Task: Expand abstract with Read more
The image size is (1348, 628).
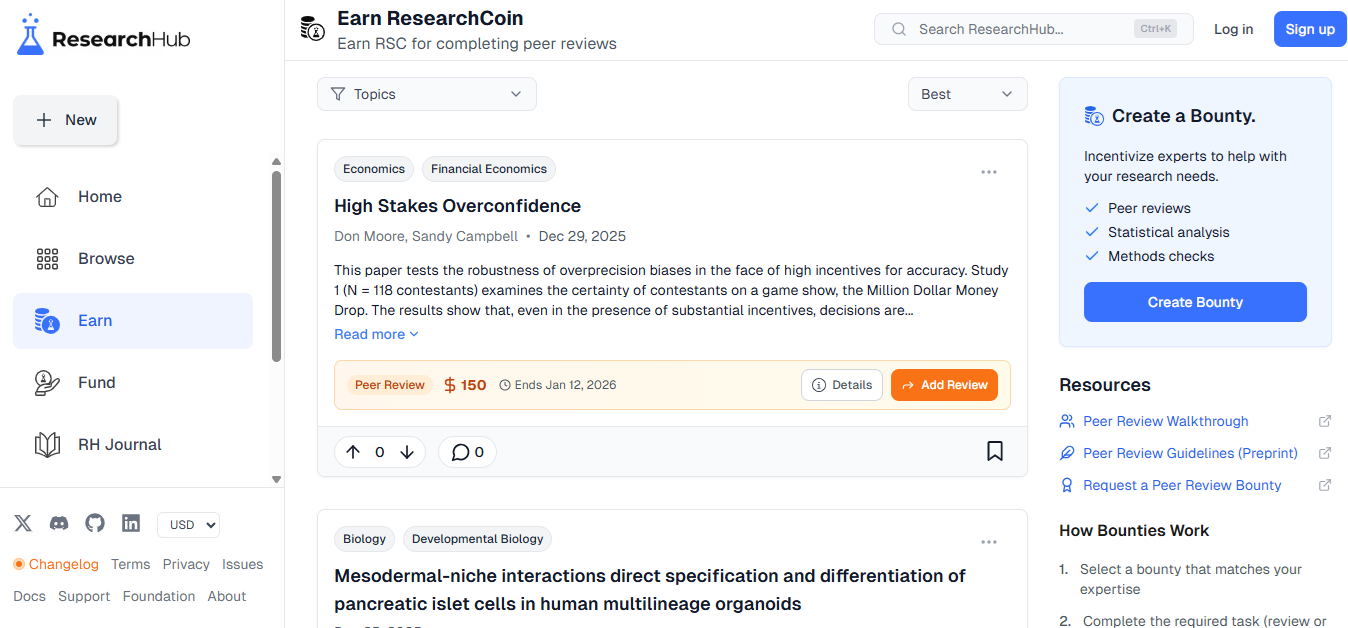Action: [x=376, y=334]
